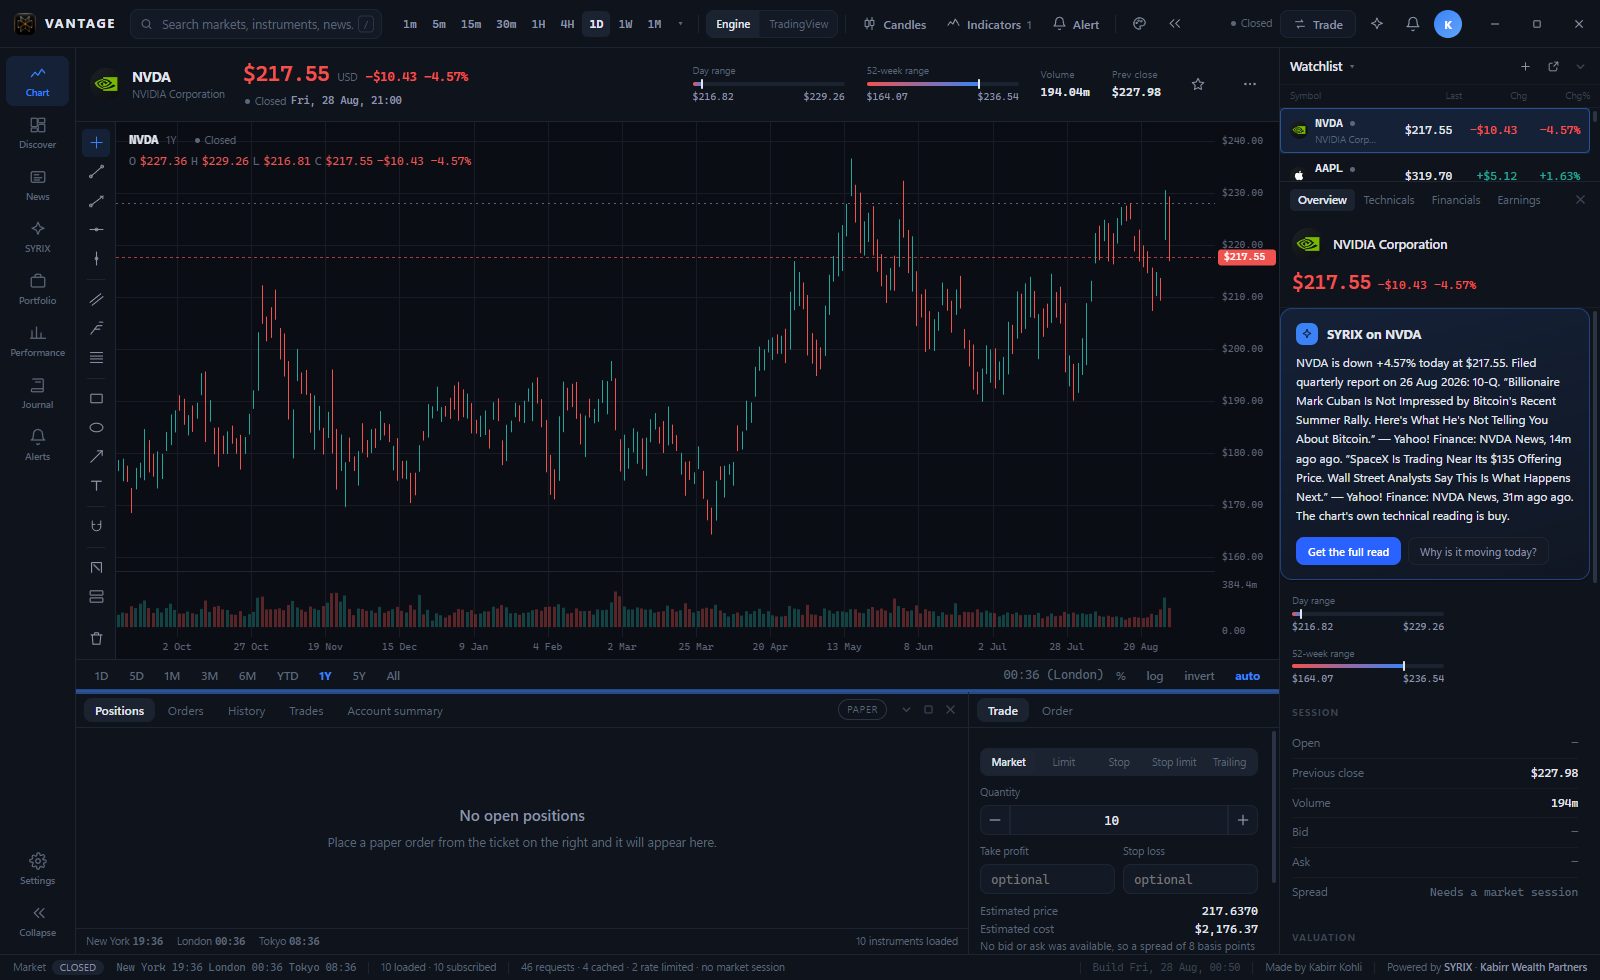Open the Watchlist name dropdown
The width and height of the screenshot is (1600, 980).
1322,67
